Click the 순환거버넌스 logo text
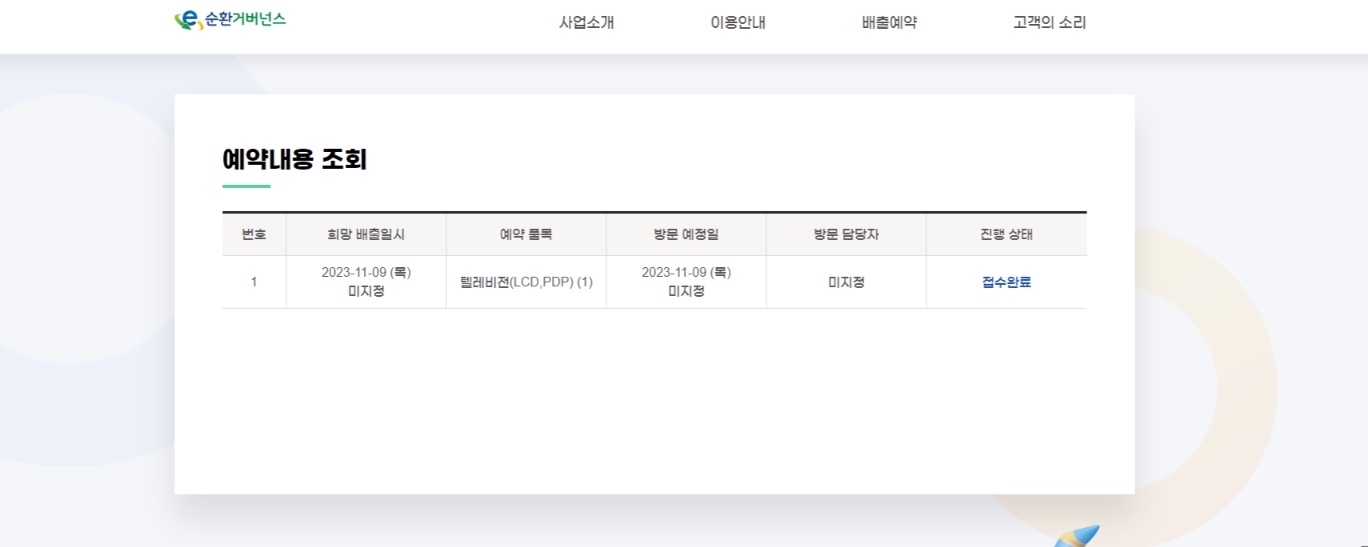The width and height of the screenshot is (1368, 547). pyautogui.click(x=245, y=20)
